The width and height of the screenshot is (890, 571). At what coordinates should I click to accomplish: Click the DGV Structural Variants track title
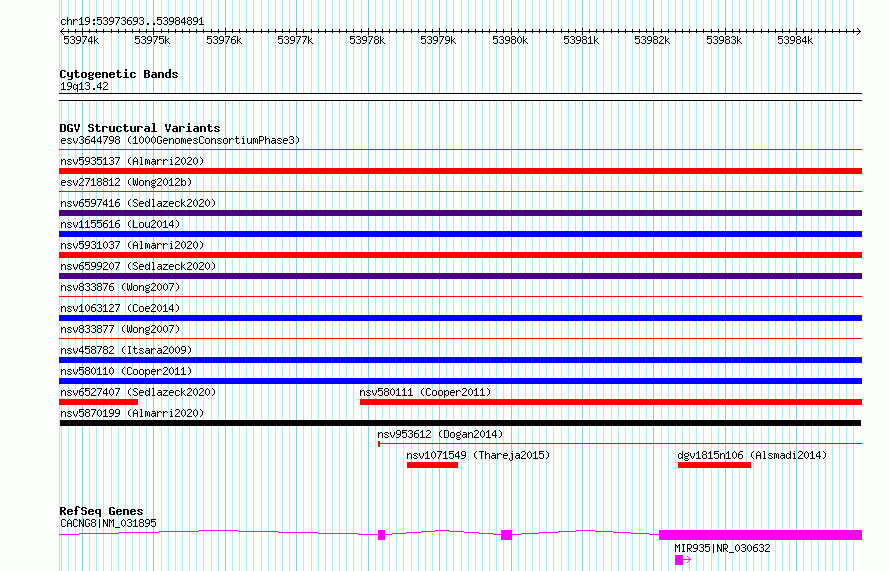click(140, 128)
